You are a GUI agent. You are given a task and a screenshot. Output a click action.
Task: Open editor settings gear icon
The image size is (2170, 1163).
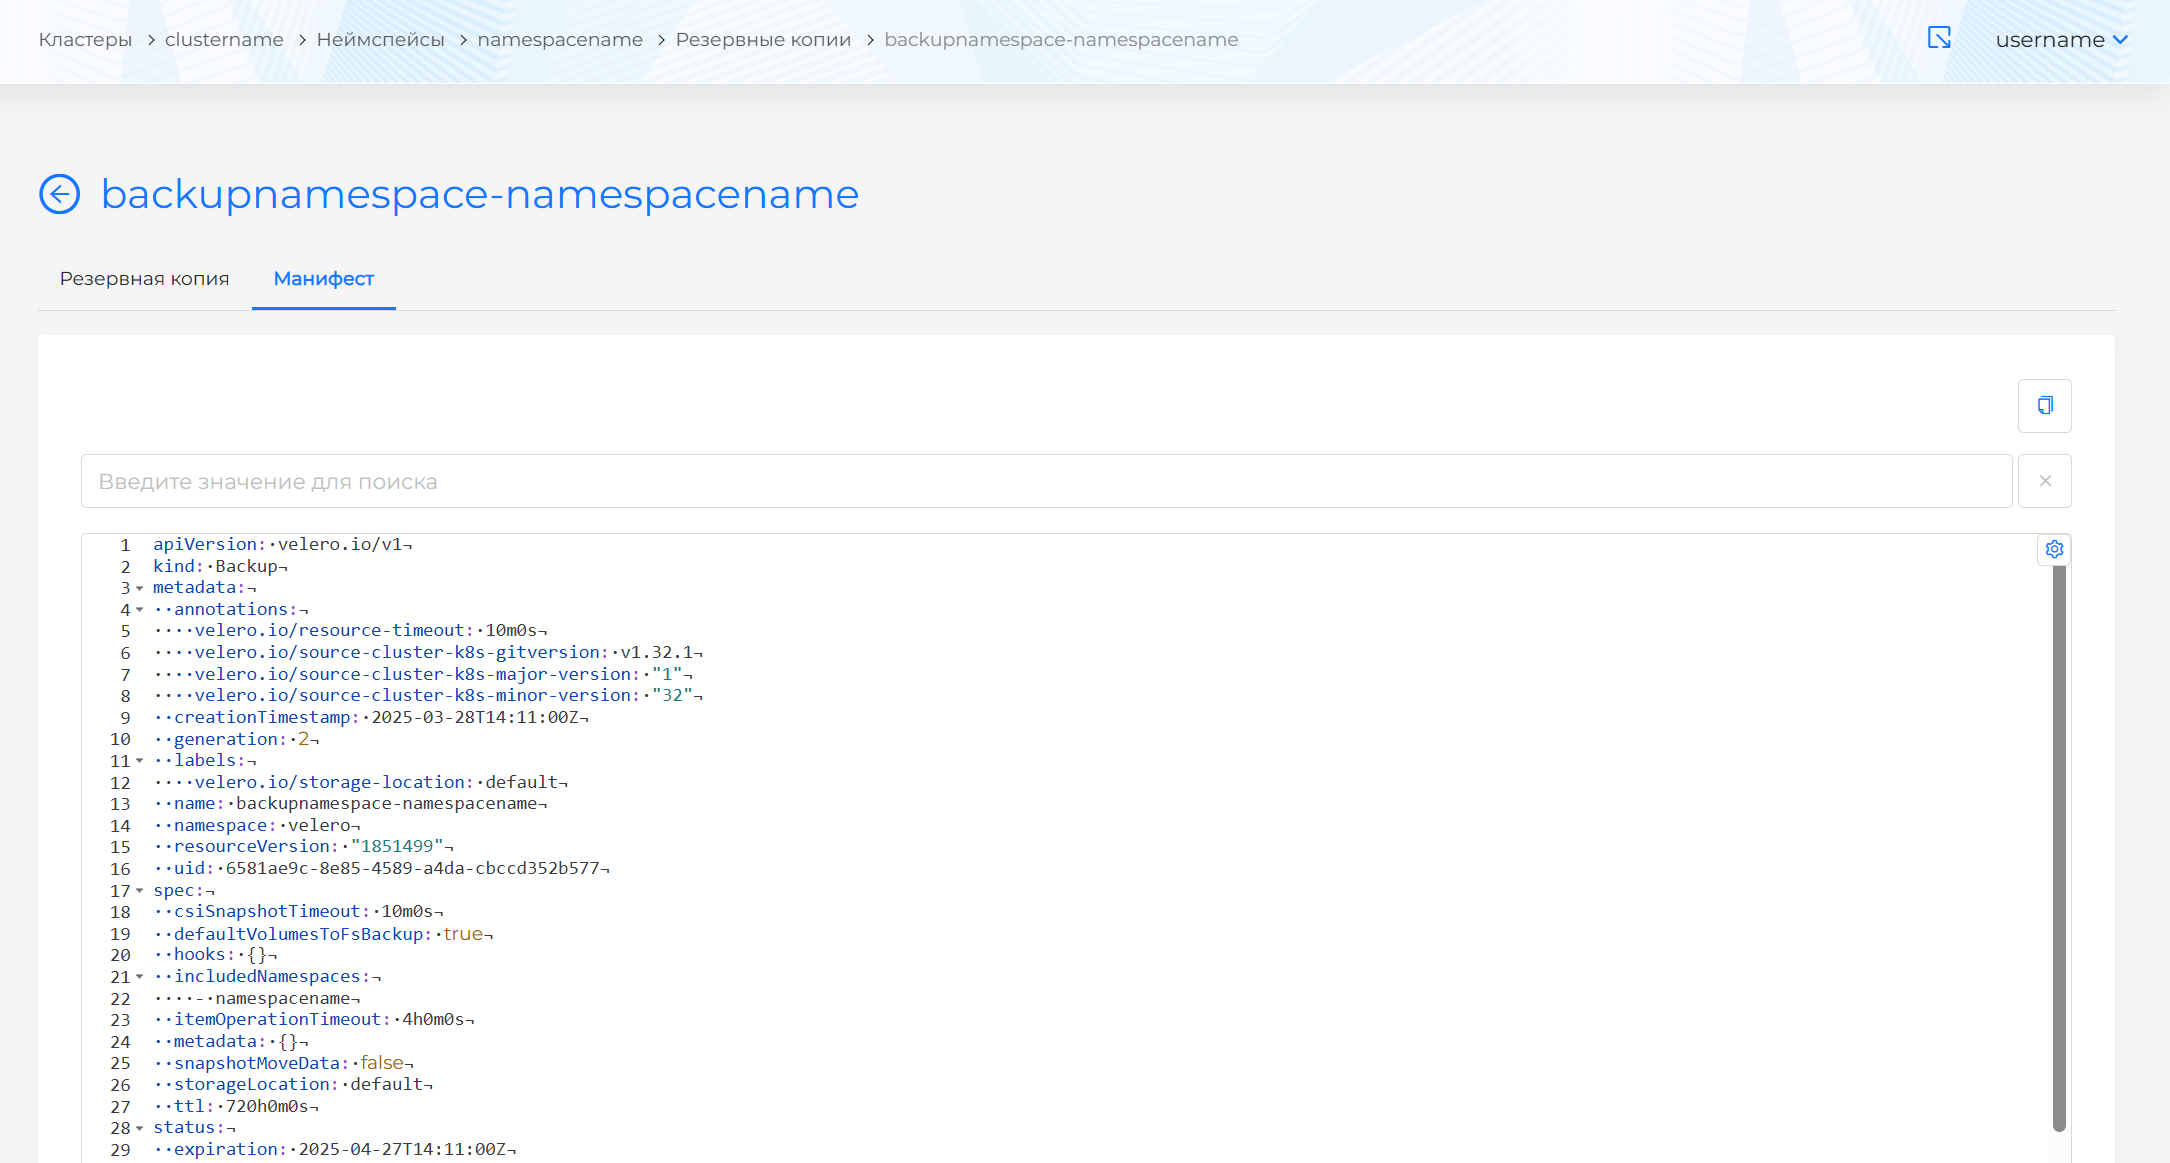tap(2054, 549)
